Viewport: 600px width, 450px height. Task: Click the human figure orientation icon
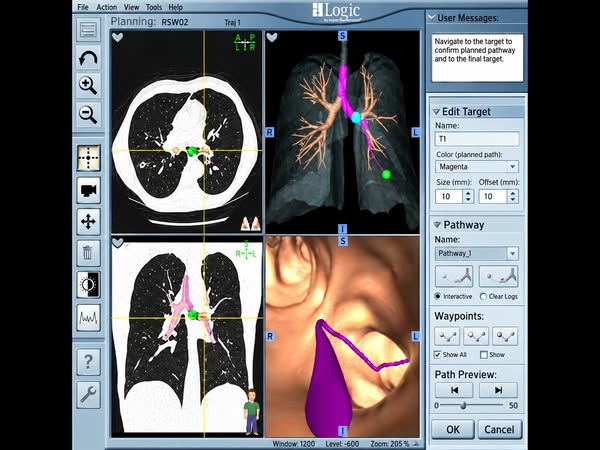(251, 412)
